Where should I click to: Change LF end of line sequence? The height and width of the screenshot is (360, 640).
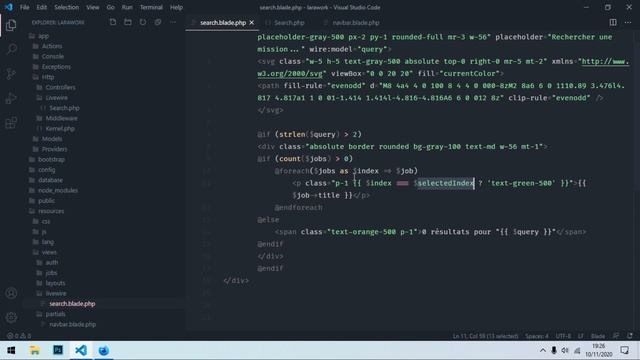(x=580, y=336)
